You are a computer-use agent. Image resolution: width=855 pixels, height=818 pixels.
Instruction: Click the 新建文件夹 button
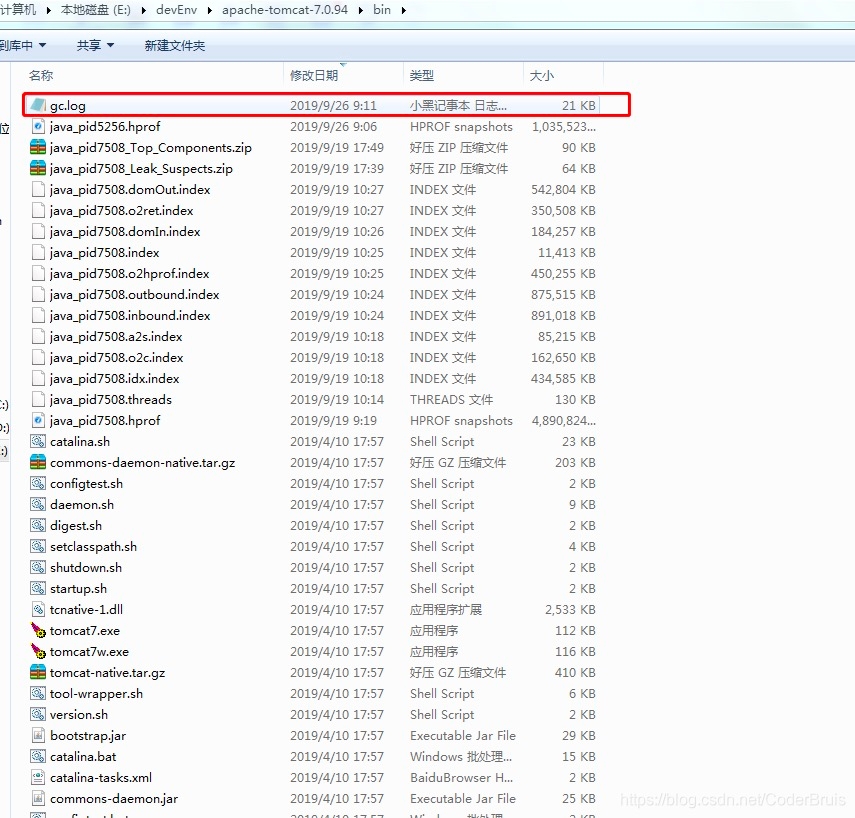pos(174,45)
